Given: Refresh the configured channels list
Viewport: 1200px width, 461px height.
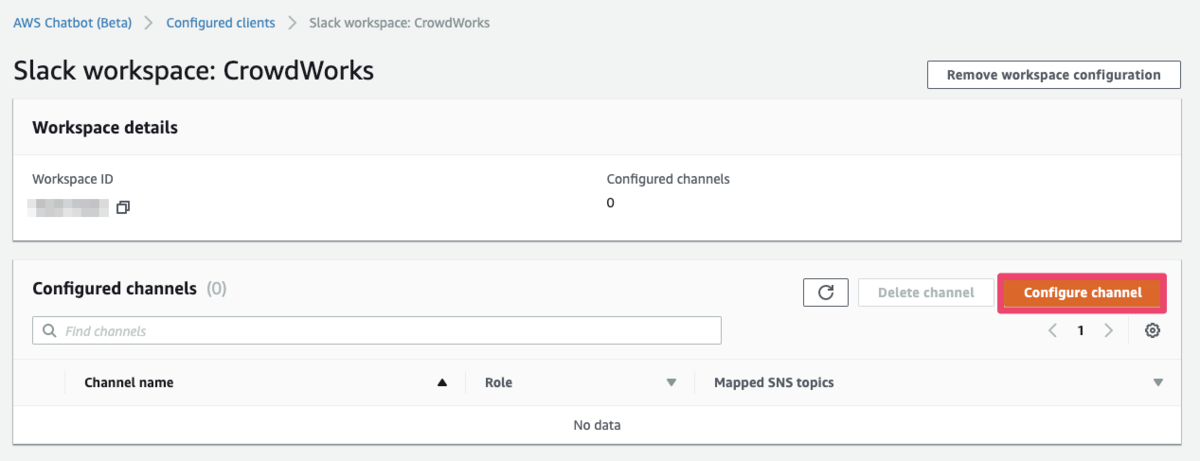Looking at the screenshot, I should (826, 292).
